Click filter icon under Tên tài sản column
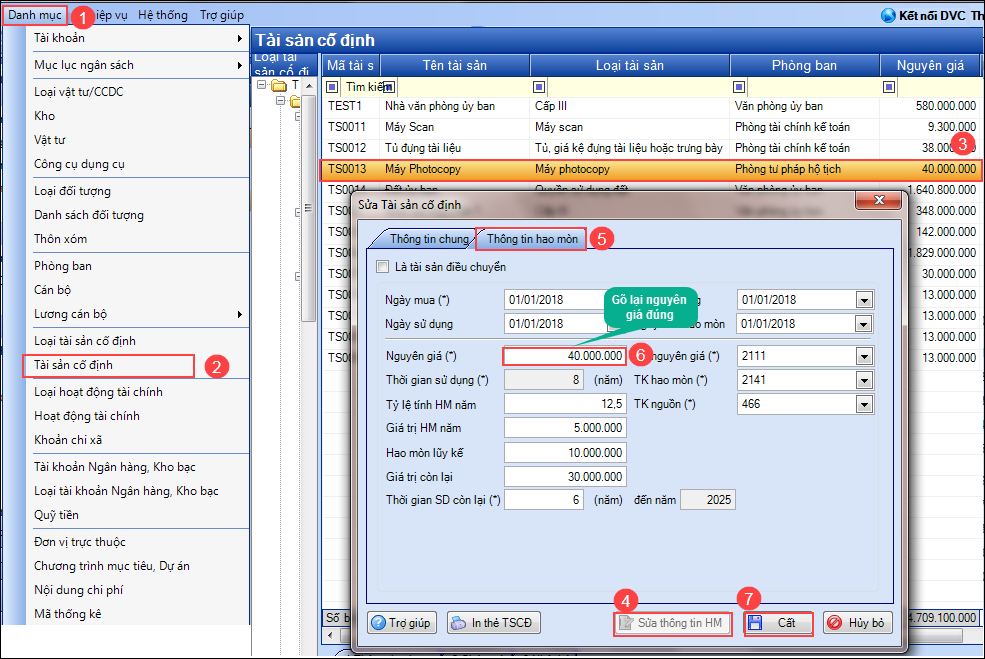985x659 pixels. (389, 87)
